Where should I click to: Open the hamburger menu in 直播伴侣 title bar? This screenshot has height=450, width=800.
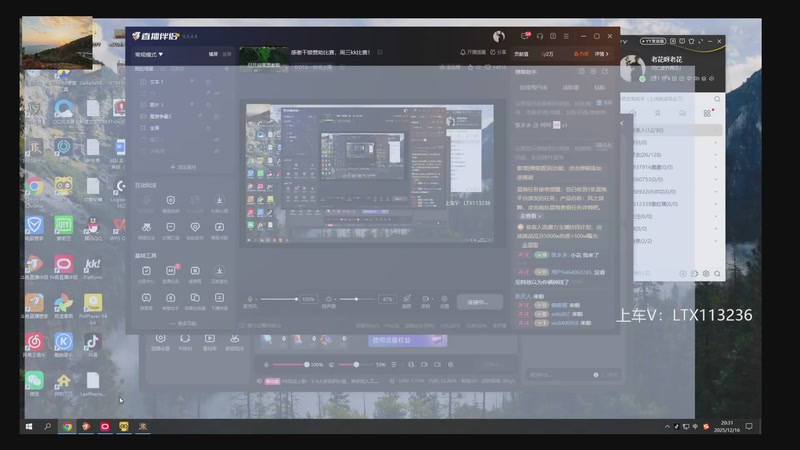pyautogui.click(x=566, y=36)
